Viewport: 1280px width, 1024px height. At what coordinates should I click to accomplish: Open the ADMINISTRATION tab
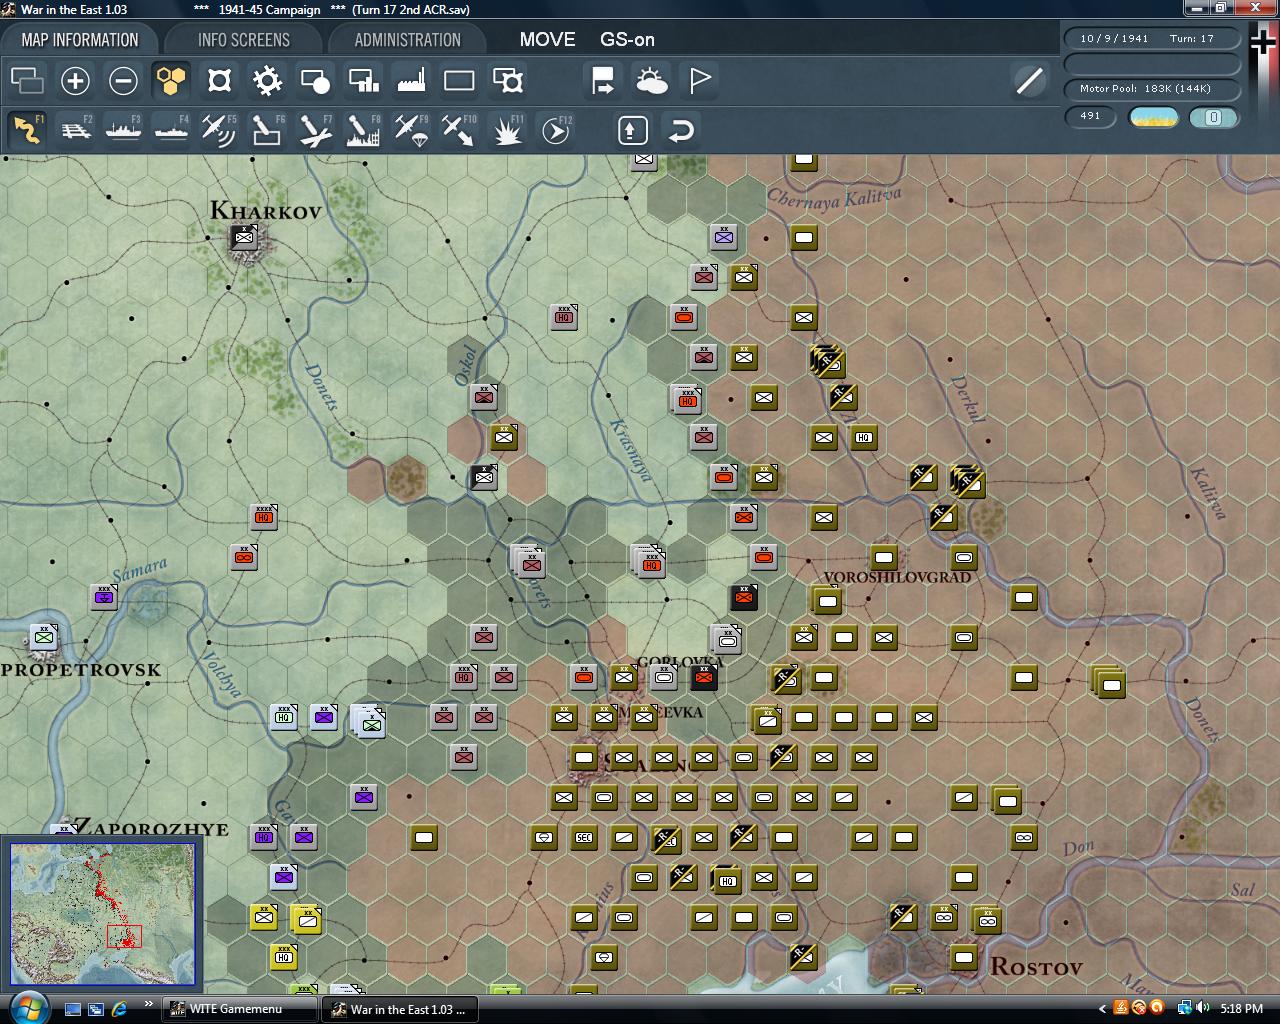pos(408,40)
